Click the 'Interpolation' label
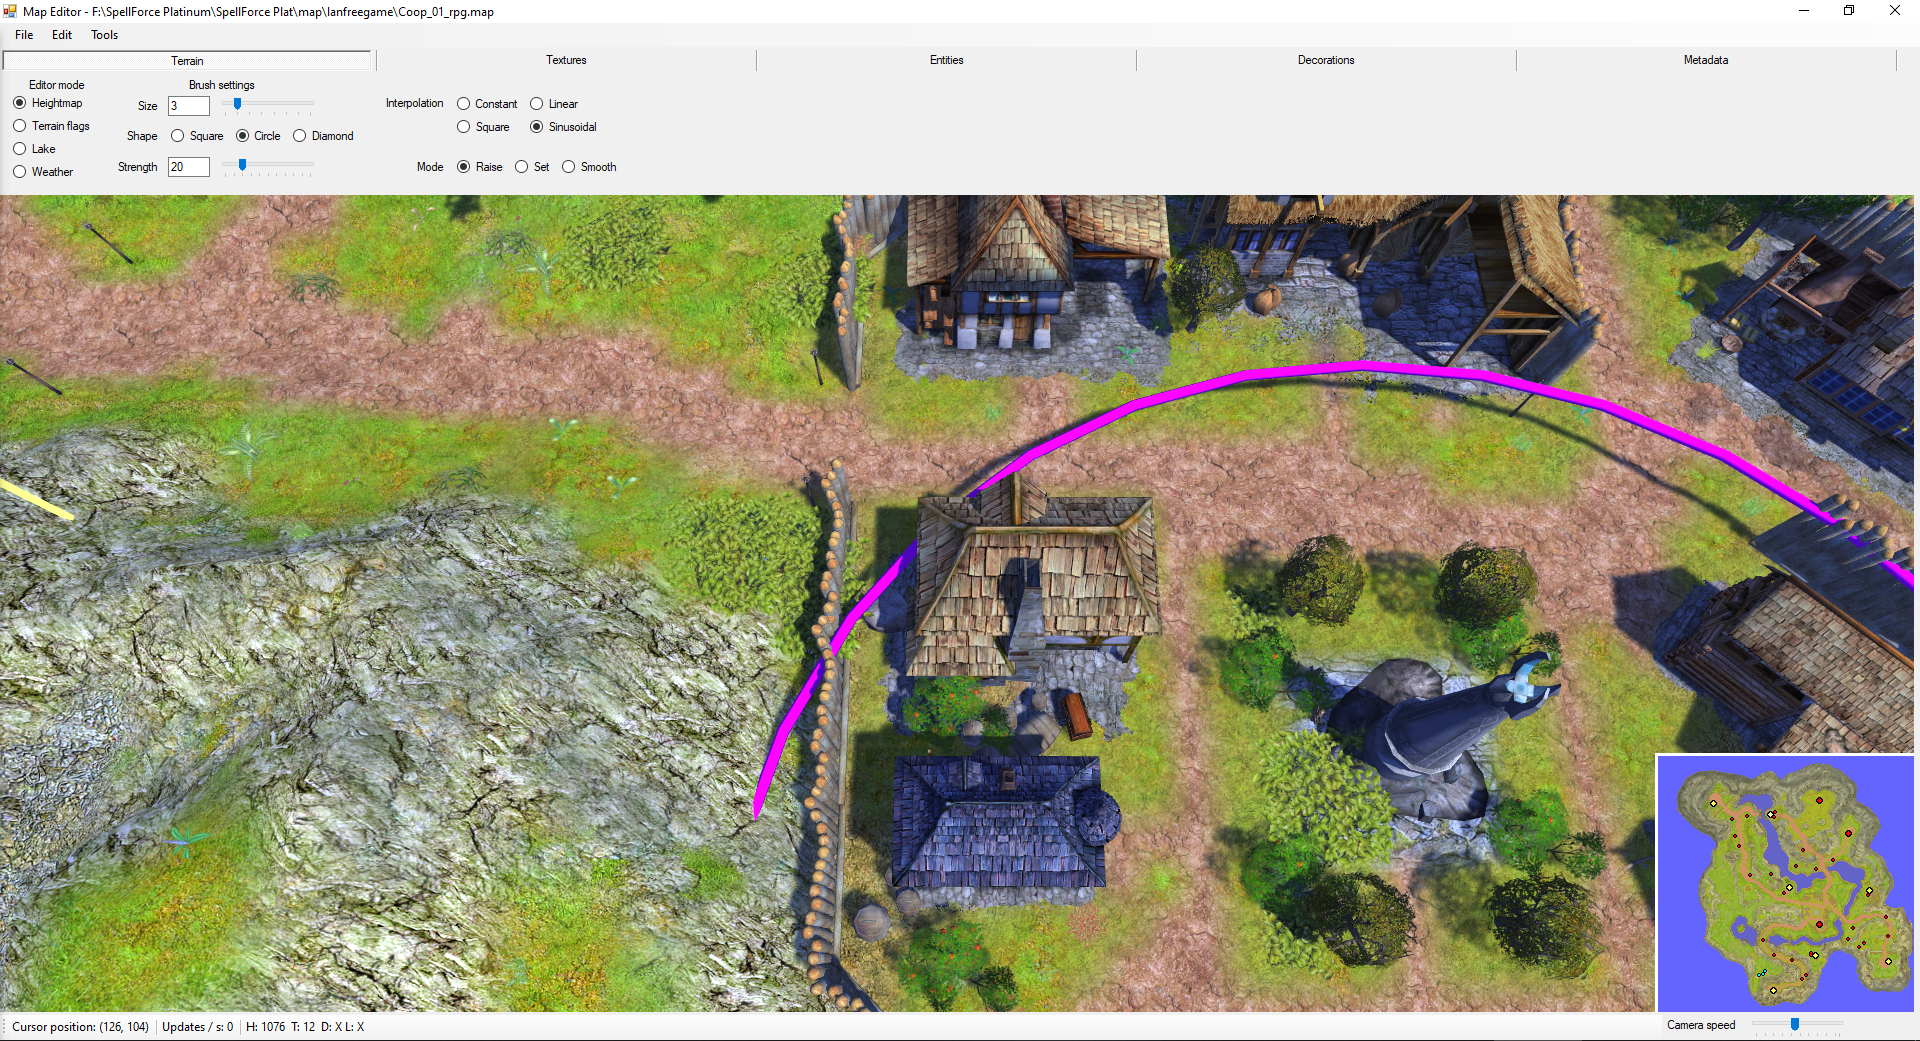Screen dimensions: 1920x1041 tap(415, 103)
